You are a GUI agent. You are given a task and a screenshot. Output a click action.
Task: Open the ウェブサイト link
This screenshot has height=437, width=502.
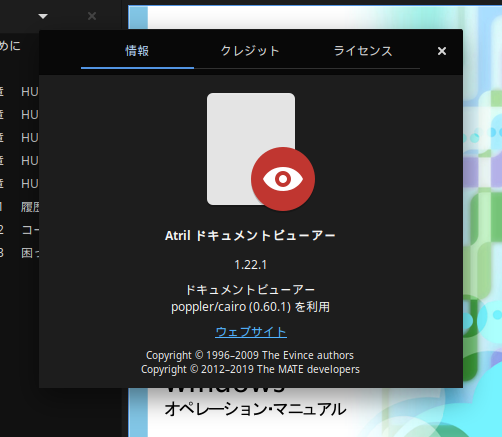251,332
